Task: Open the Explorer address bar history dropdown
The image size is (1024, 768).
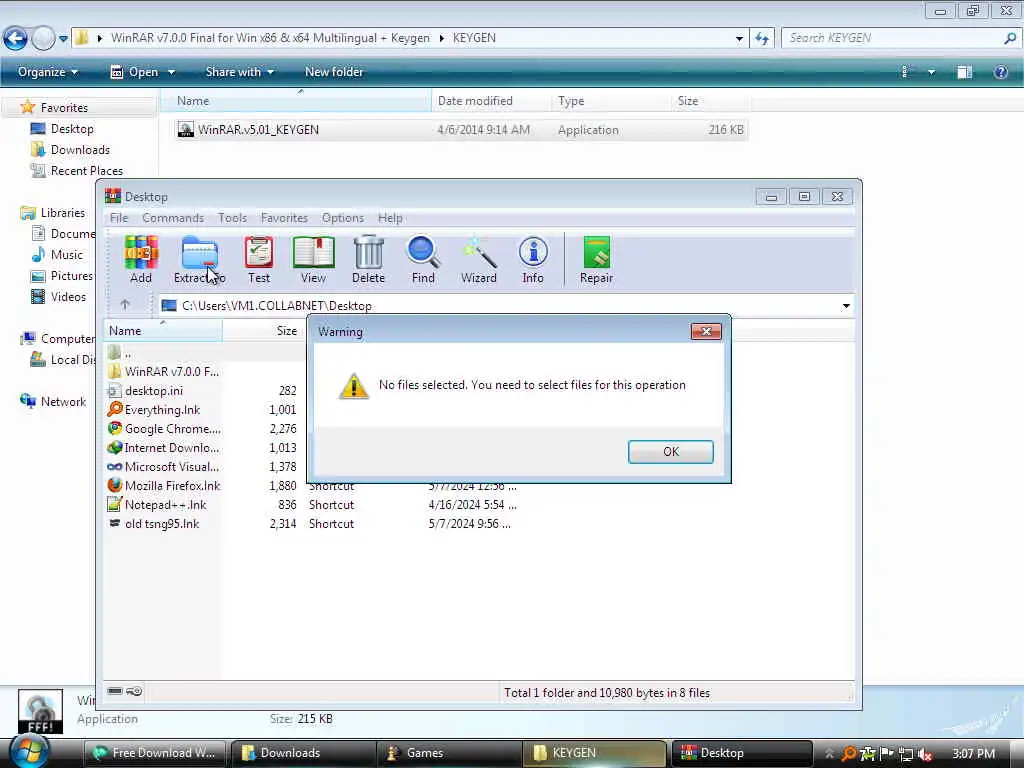Action: click(x=739, y=39)
